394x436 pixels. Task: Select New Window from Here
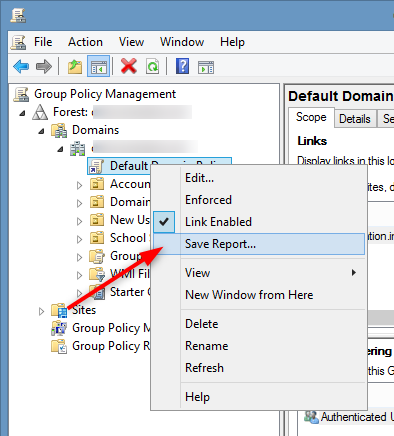(x=249, y=295)
